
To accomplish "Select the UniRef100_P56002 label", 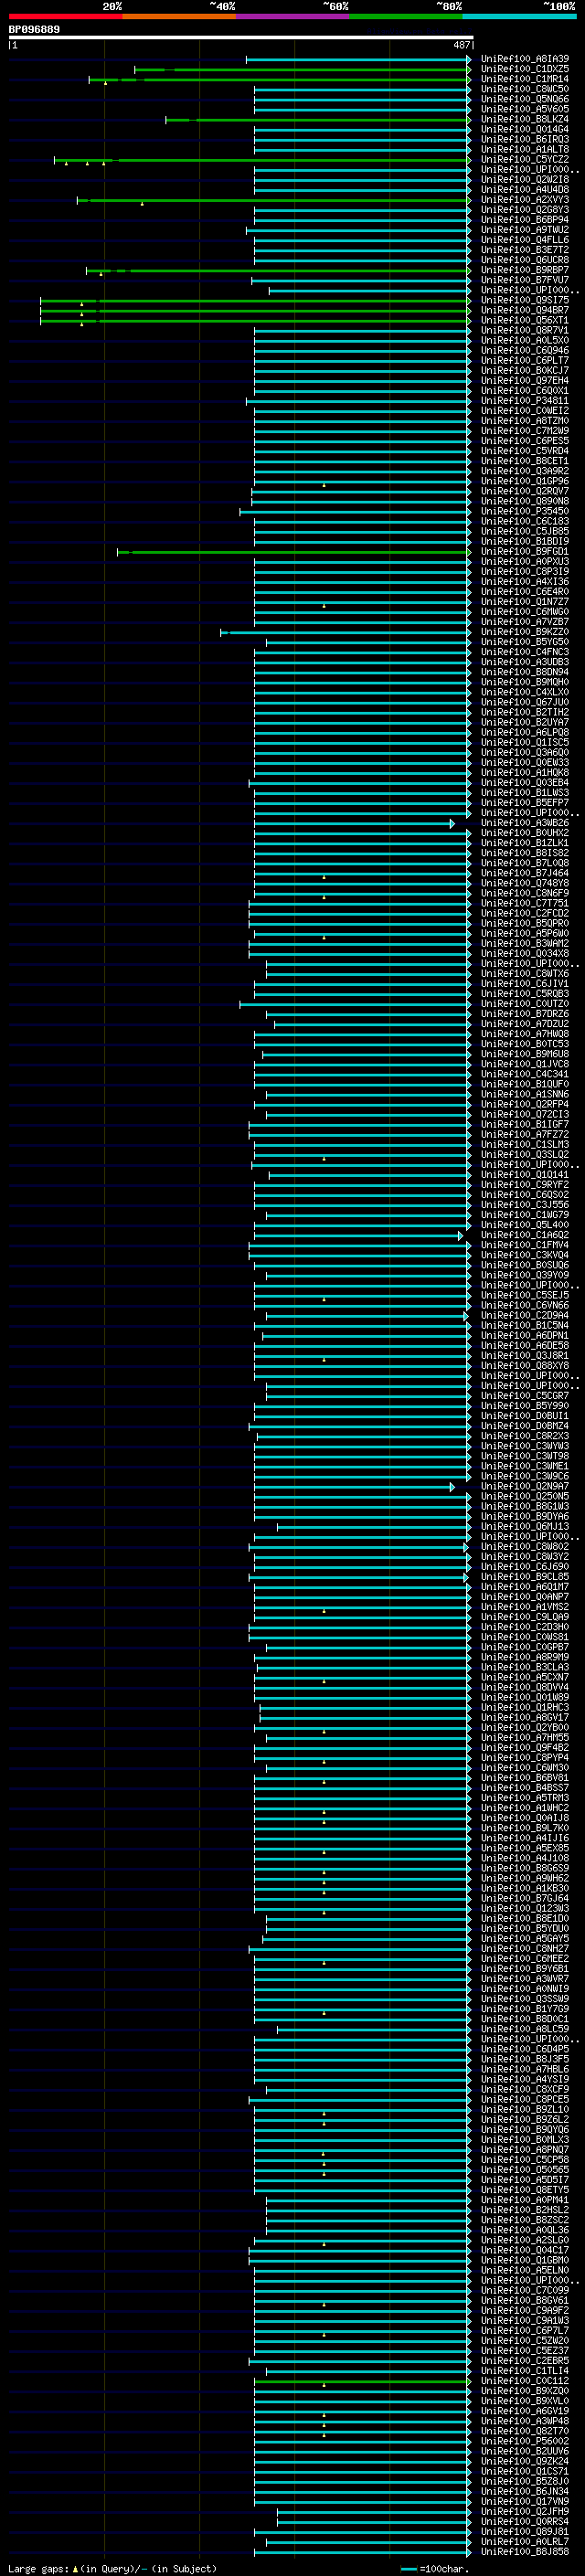I will 524,2441.
